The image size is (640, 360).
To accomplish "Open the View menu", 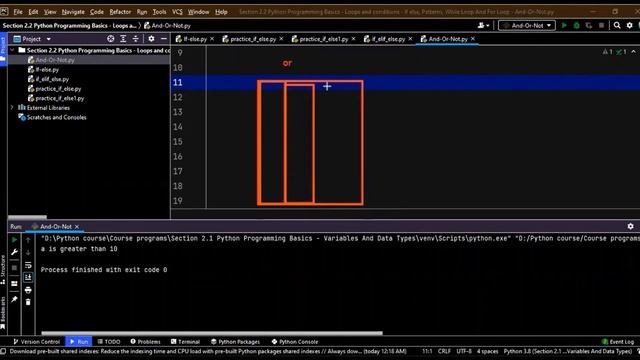I will pos(50,12).
